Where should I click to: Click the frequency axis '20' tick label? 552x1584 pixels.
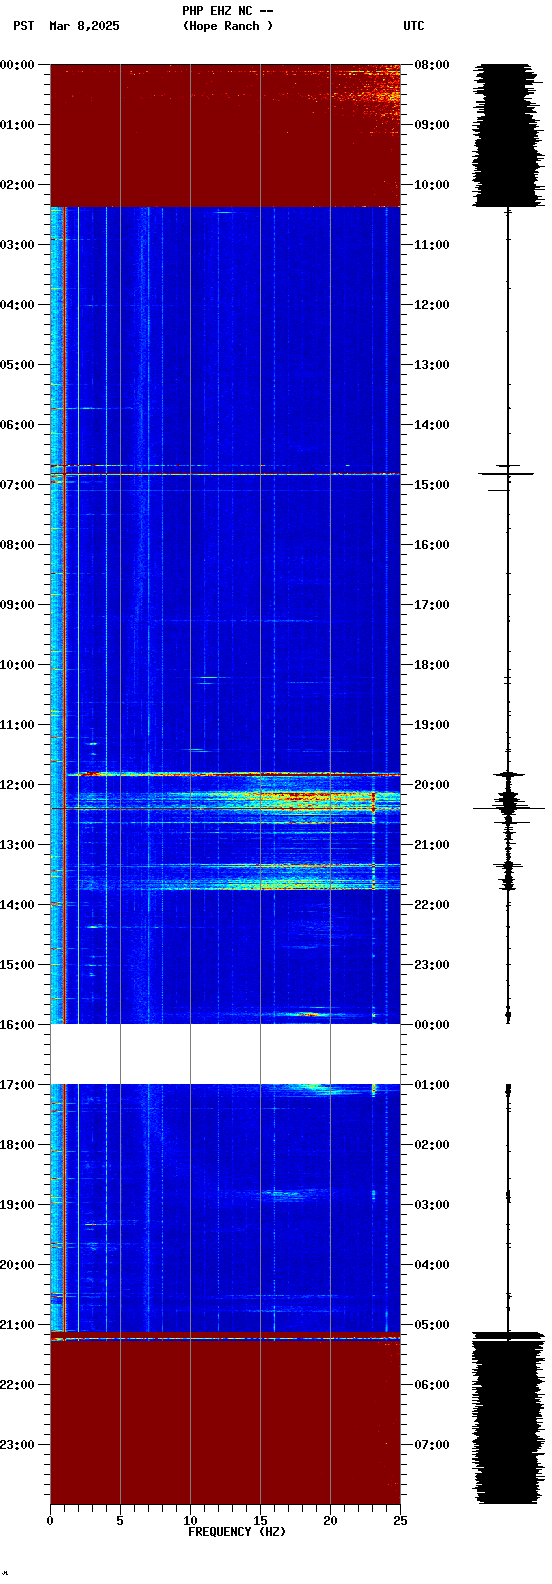point(330,1521)
